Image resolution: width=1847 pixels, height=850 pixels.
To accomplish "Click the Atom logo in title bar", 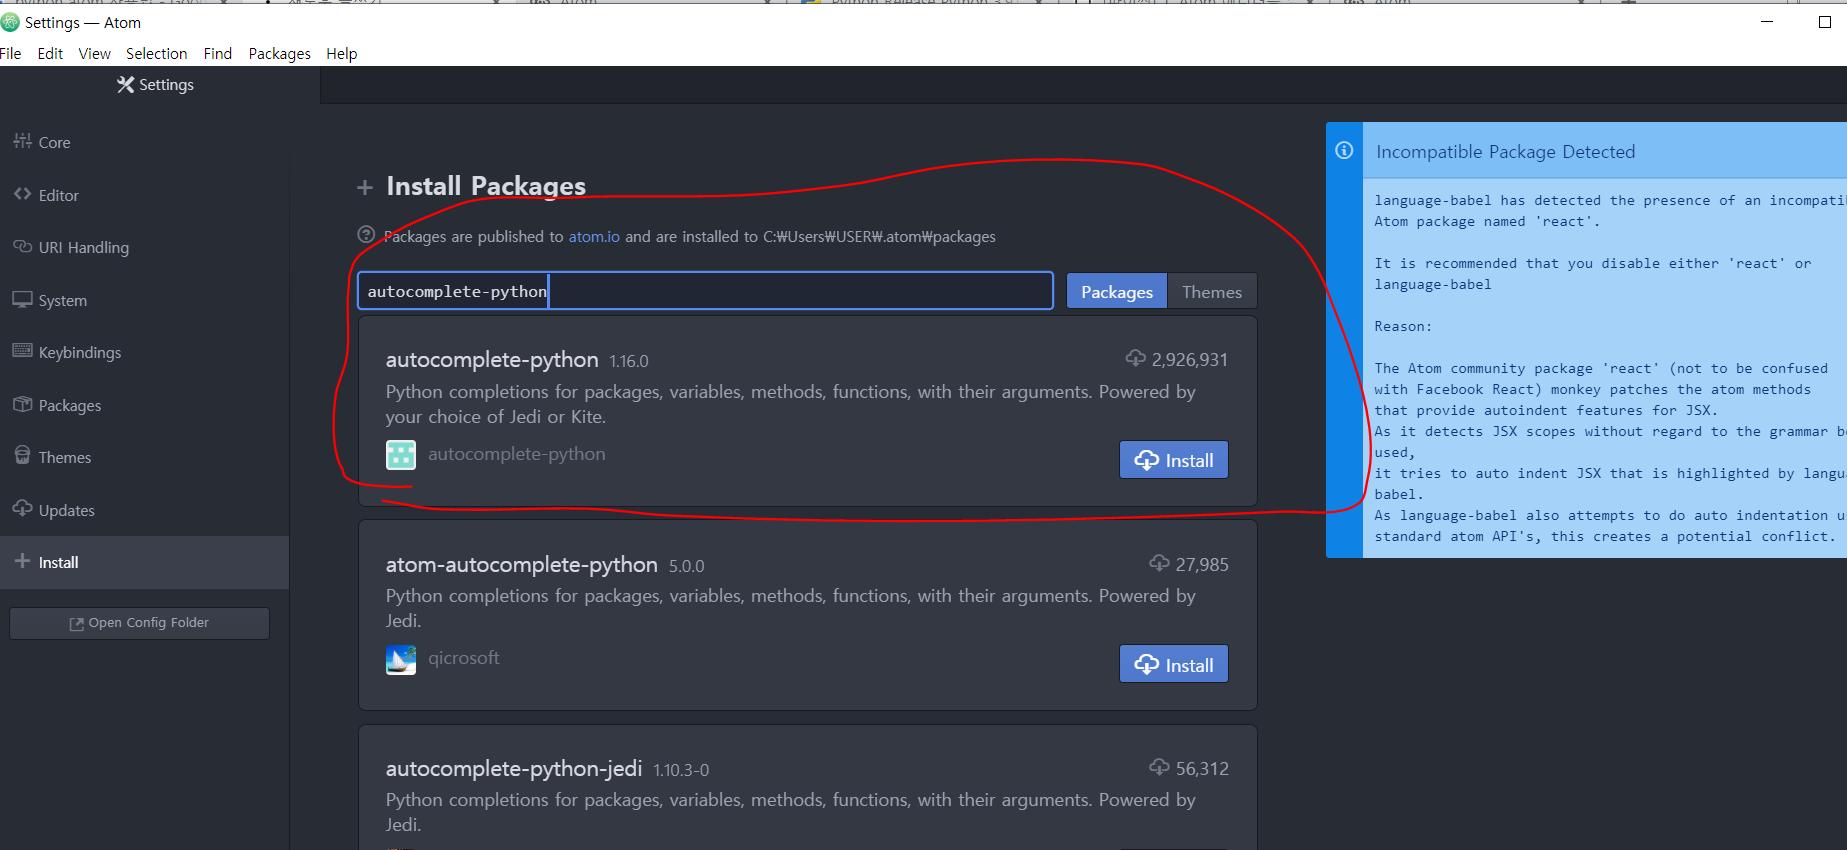I will 10,22.
